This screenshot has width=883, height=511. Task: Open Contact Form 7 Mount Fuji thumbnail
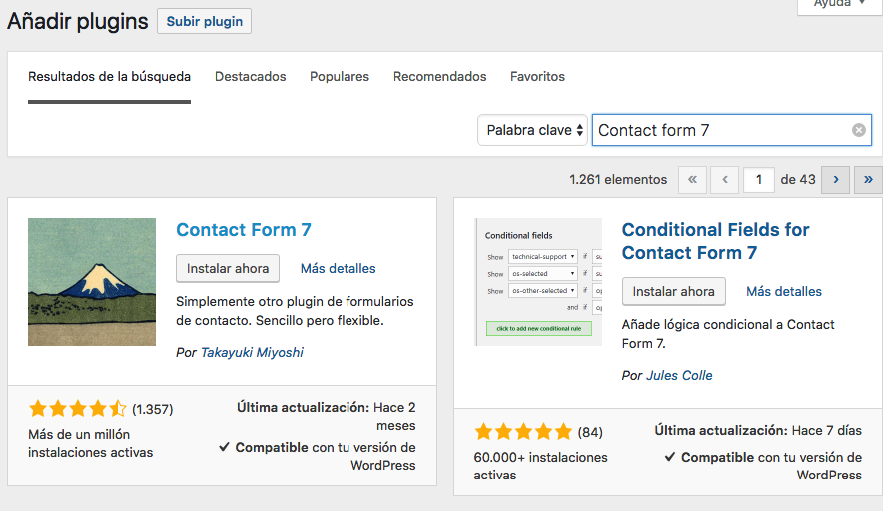pos(92,282)
